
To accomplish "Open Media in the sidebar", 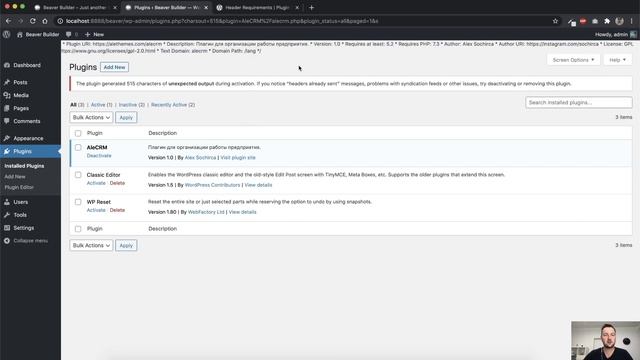I will coord(21,96).
